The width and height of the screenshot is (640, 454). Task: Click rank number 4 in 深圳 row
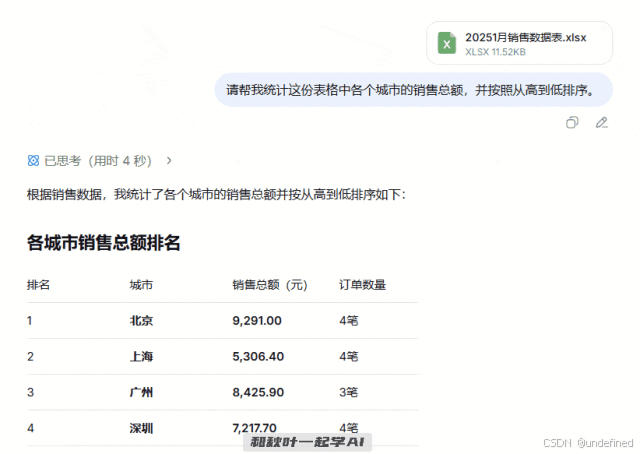[30, 428]
